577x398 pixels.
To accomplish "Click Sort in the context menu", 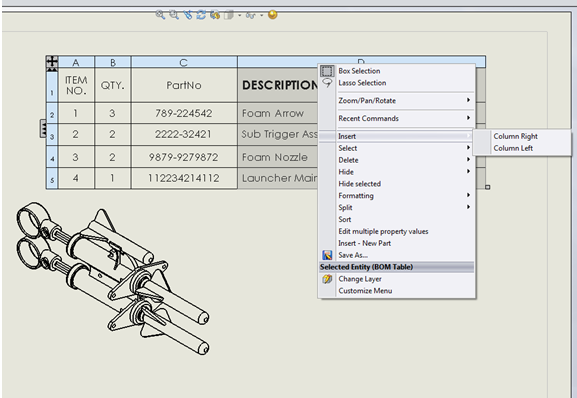I will coord(397,219).
